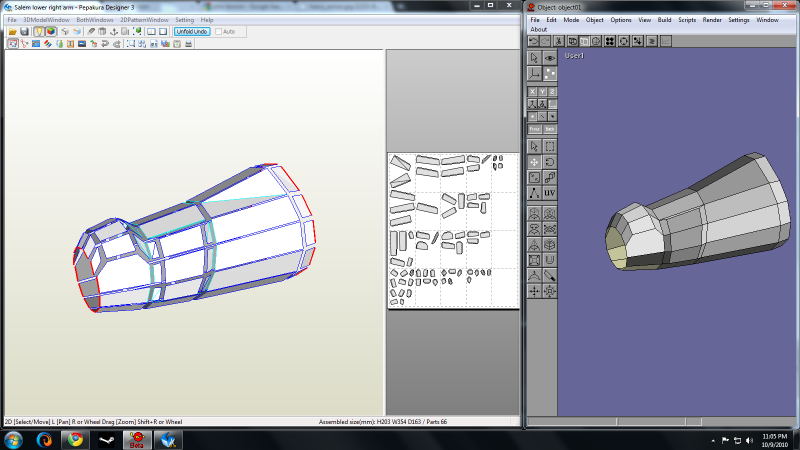The height and width of the screenshot is (450, 800).
Task: Click the undo arrow icon in Object toolbar
Action: (534, 41)
